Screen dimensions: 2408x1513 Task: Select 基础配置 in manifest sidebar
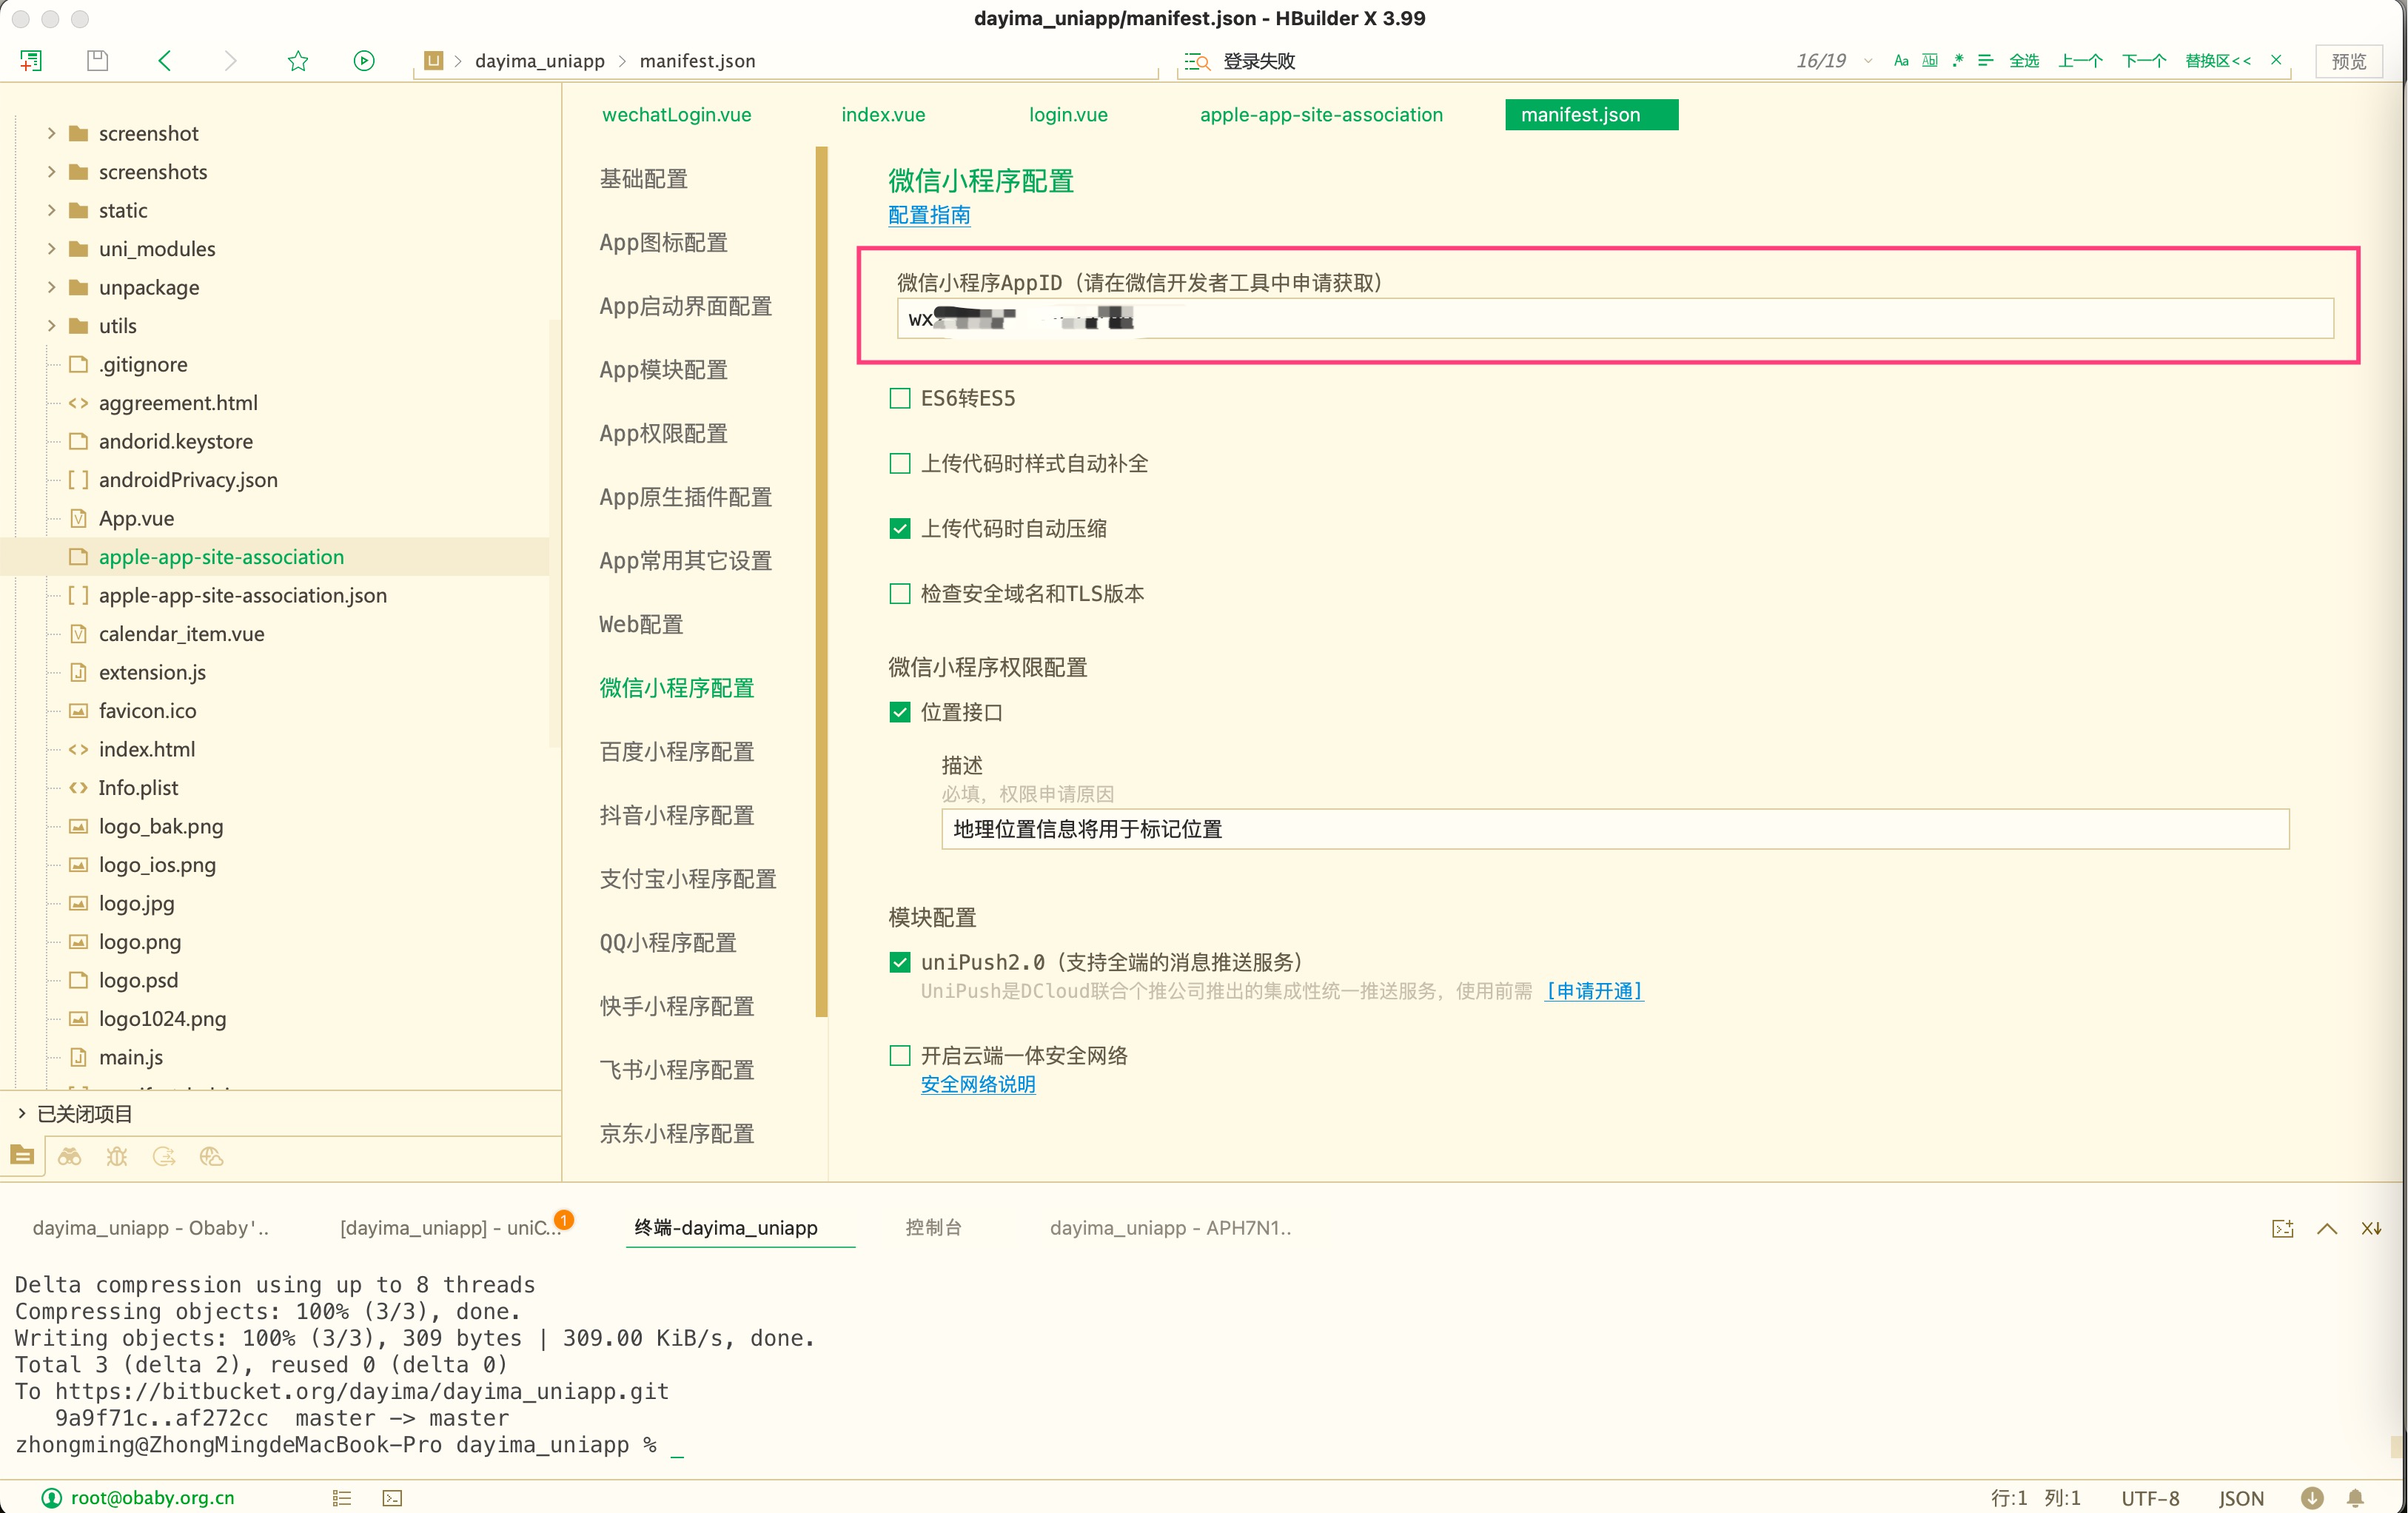[643, 178]
